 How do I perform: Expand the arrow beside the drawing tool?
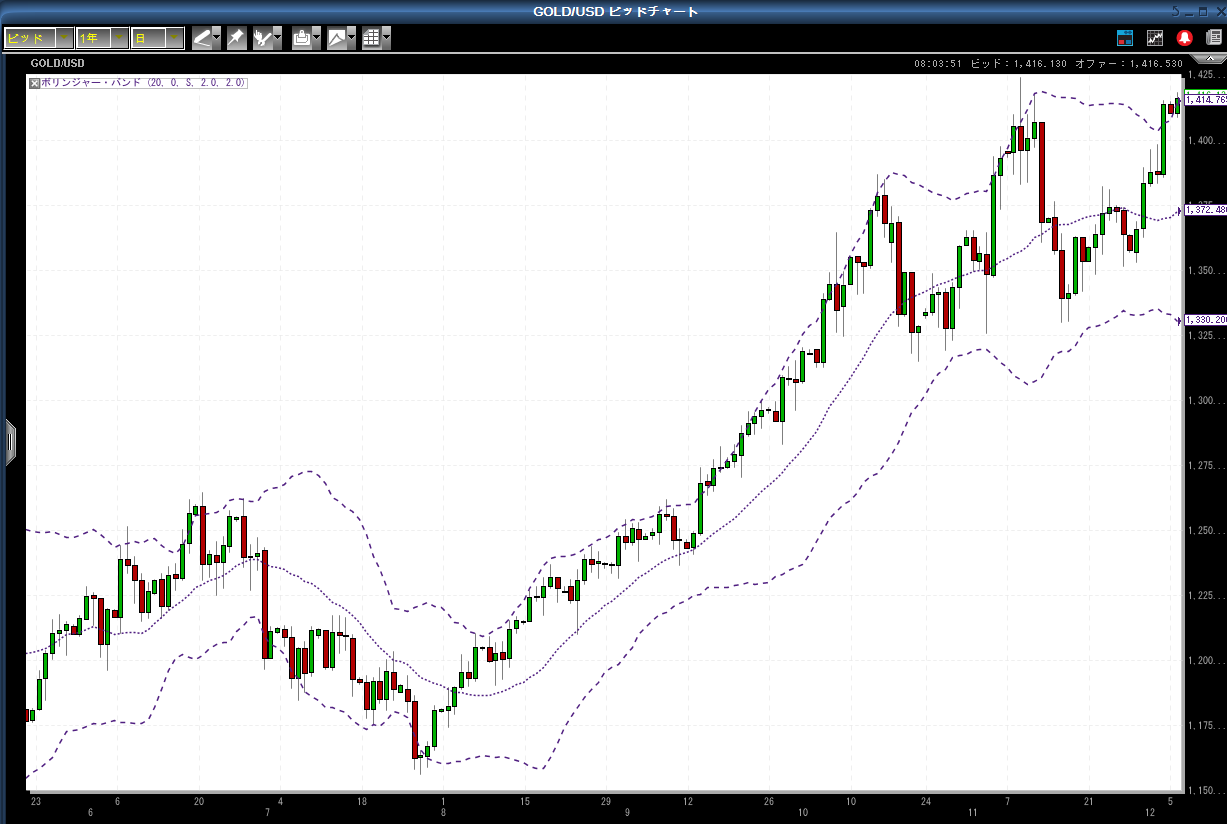click(217, 38)
